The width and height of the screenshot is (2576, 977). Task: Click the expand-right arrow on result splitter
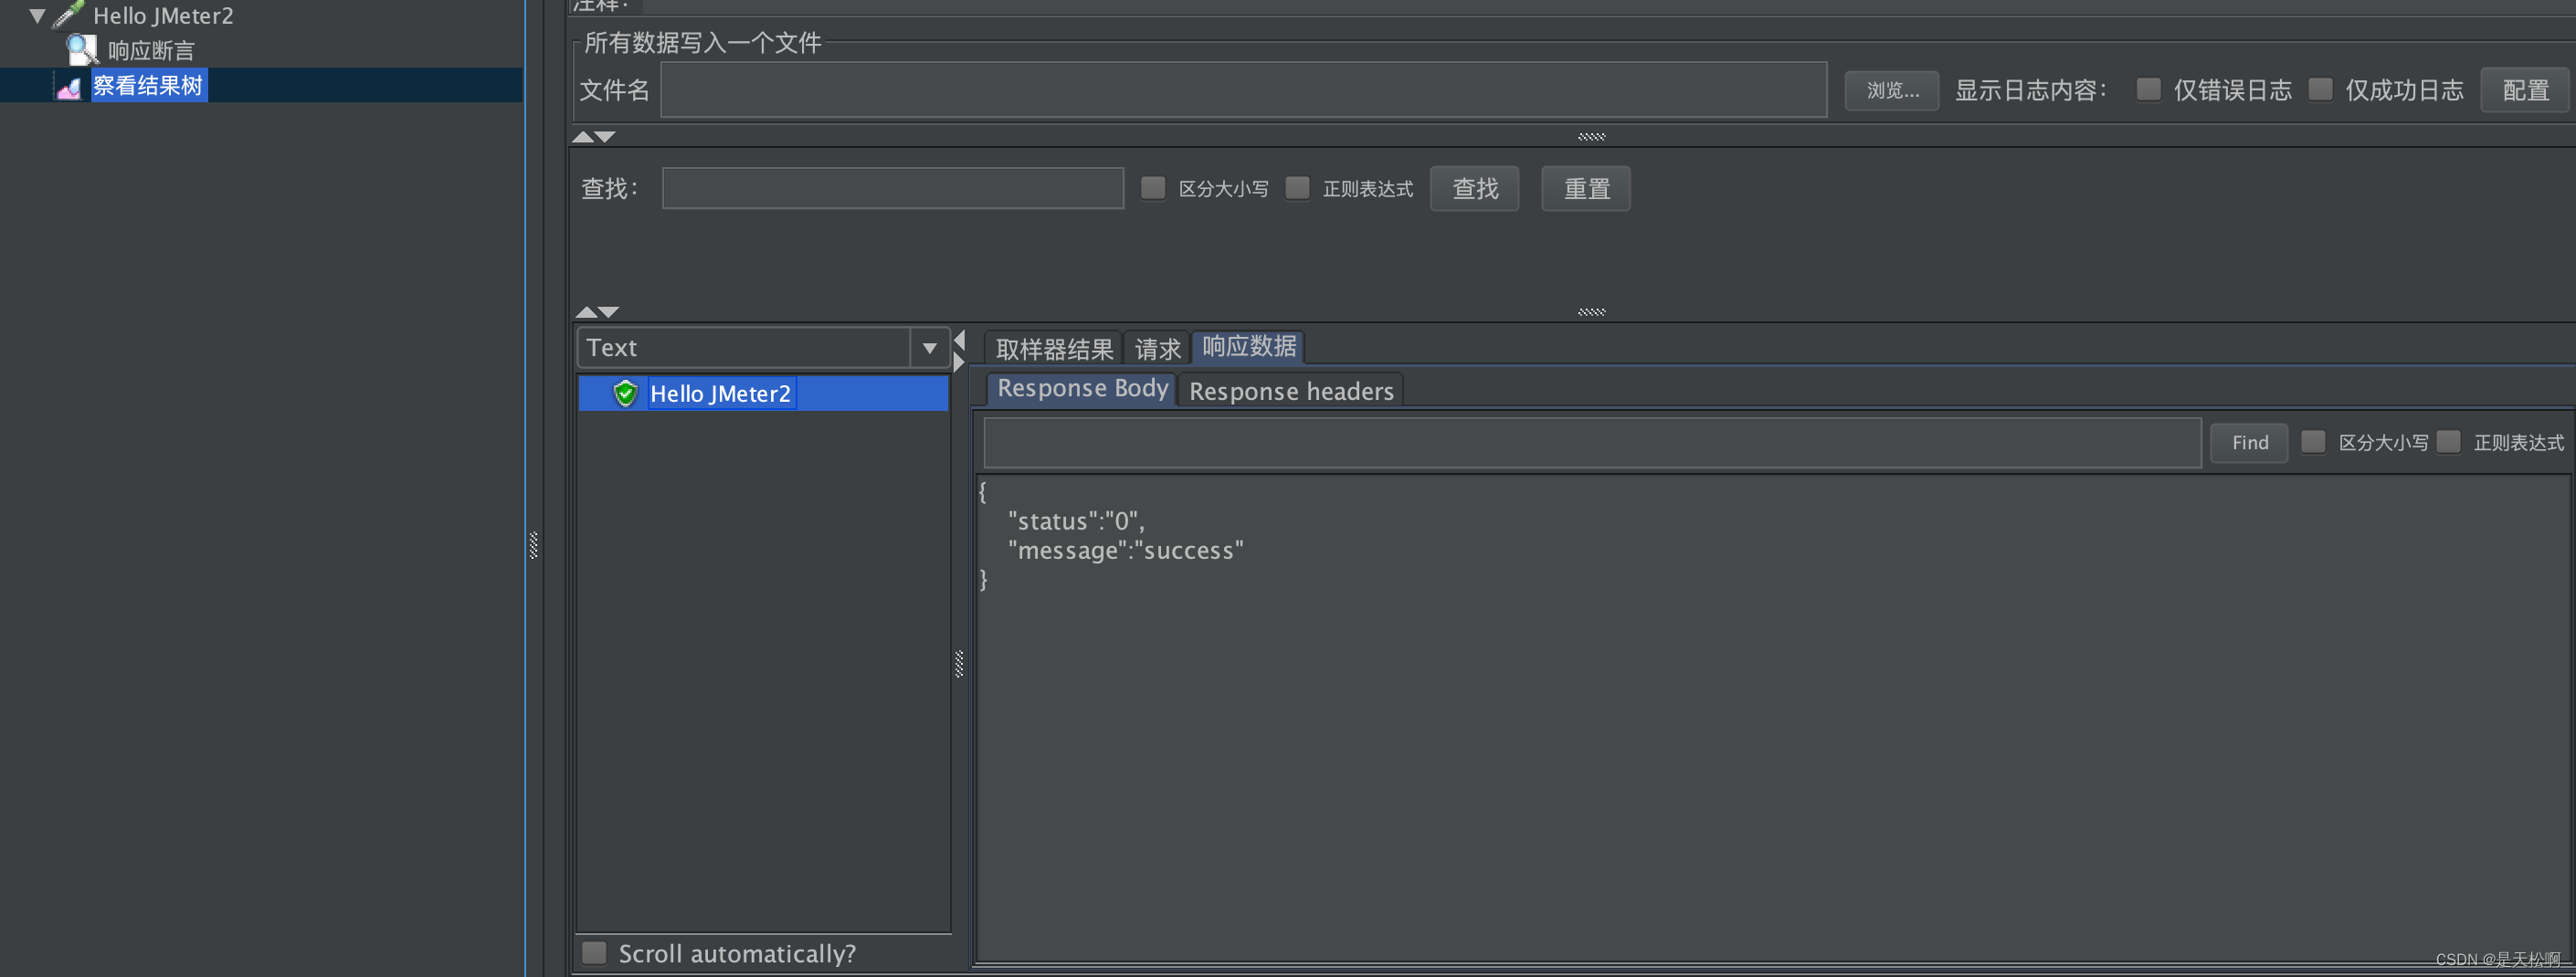(959, 363)
